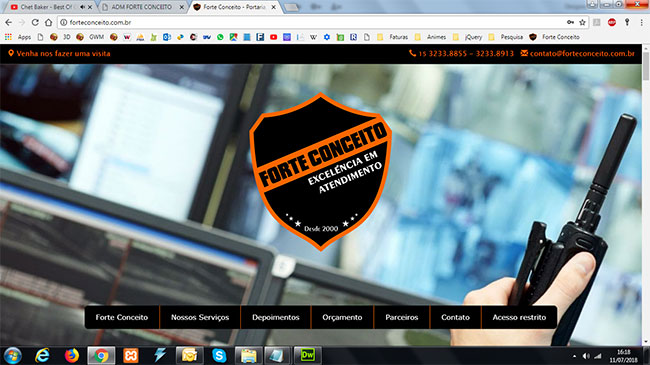This screenshot has height=365, width=650.
Task: Click Venha nos fazer uma visita link
Action: tap(59, 54)
